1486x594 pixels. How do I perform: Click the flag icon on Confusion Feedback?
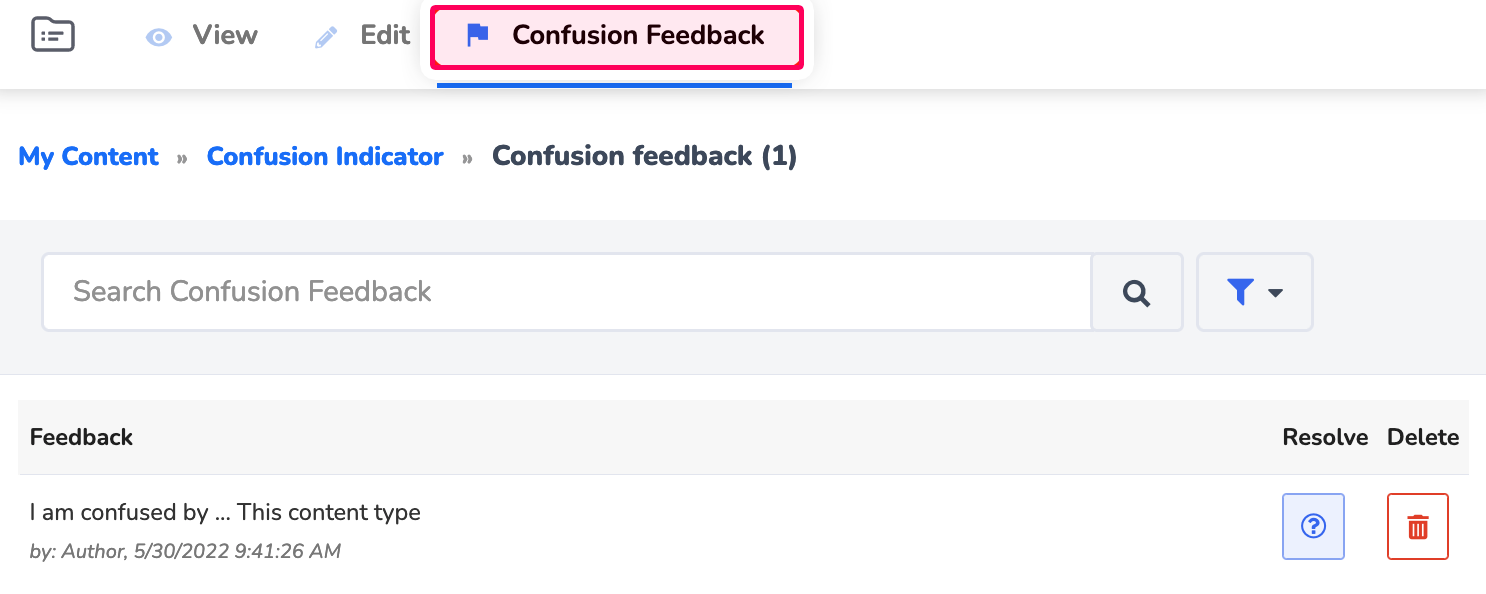477,35
